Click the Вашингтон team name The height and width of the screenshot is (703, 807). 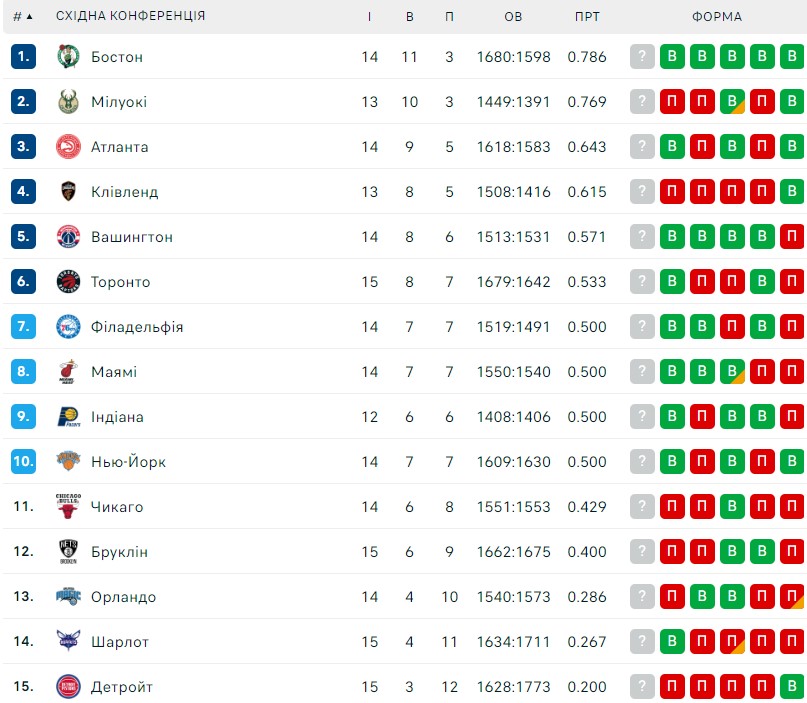[x=132, y=237]
